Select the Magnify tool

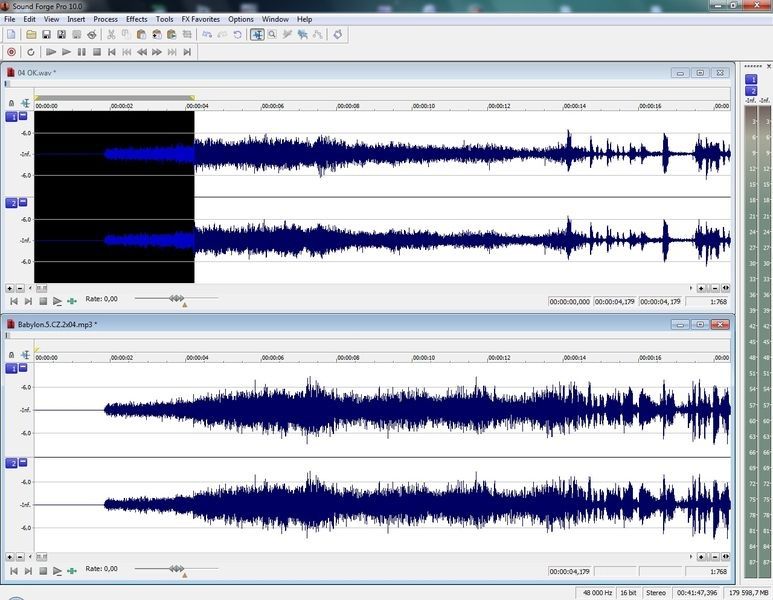(272, 35)
